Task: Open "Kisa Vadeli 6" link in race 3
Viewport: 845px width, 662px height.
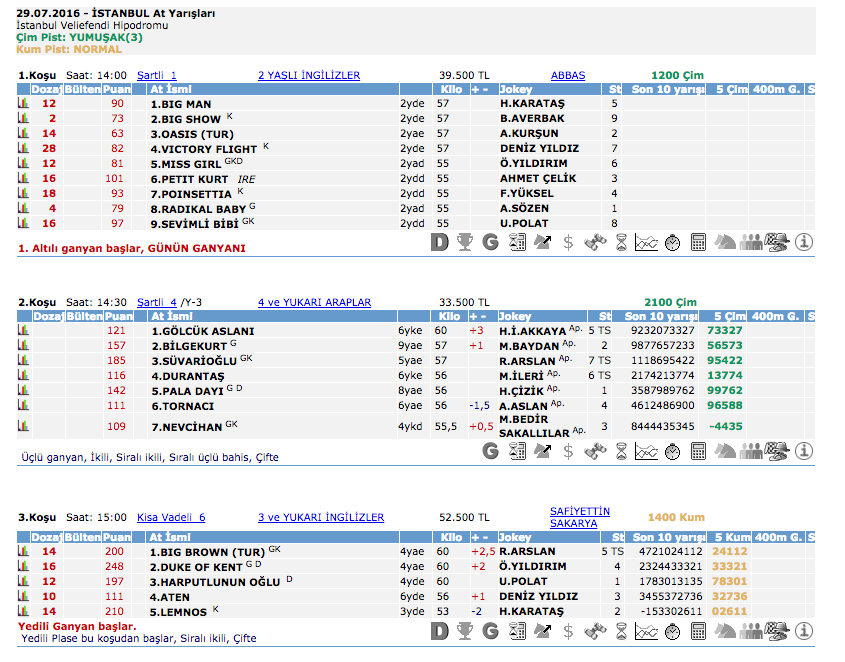Action: pyautogui.click(x=170, y=517)
